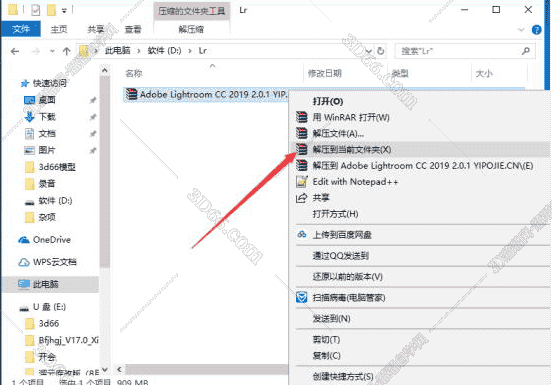Switch to the 共享 ribbon tab
Viewport: 552px width, 385px height.
(x=96, y=29)
